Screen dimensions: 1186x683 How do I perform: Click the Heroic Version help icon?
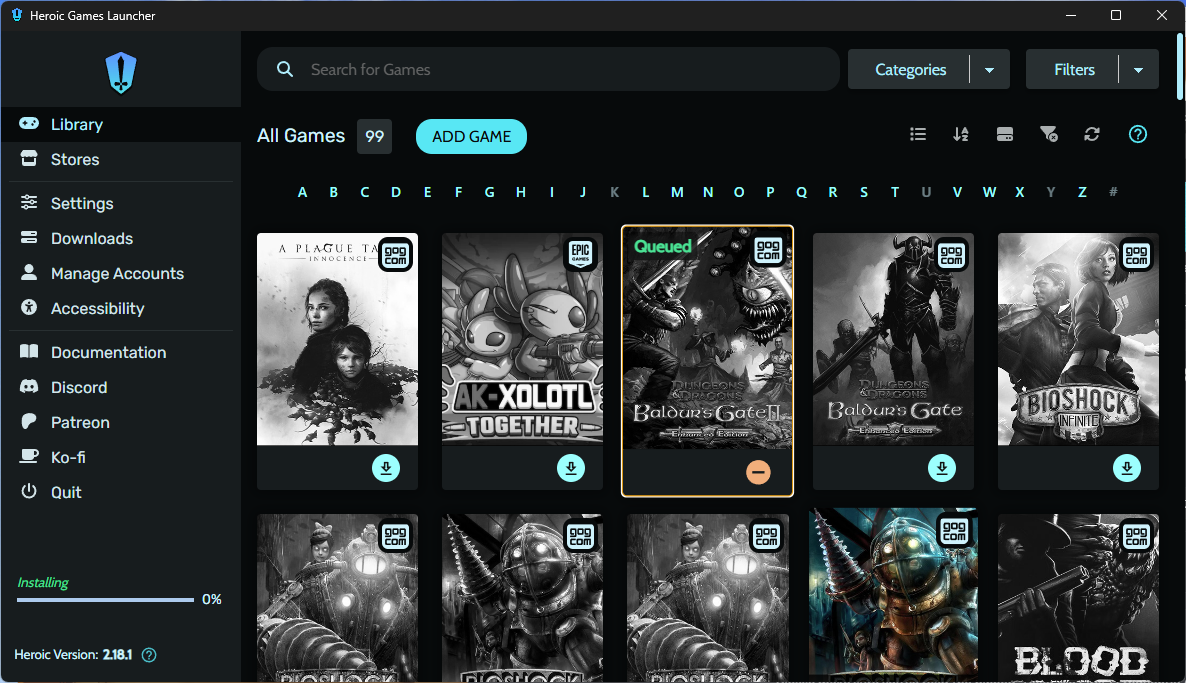[149, 655]
